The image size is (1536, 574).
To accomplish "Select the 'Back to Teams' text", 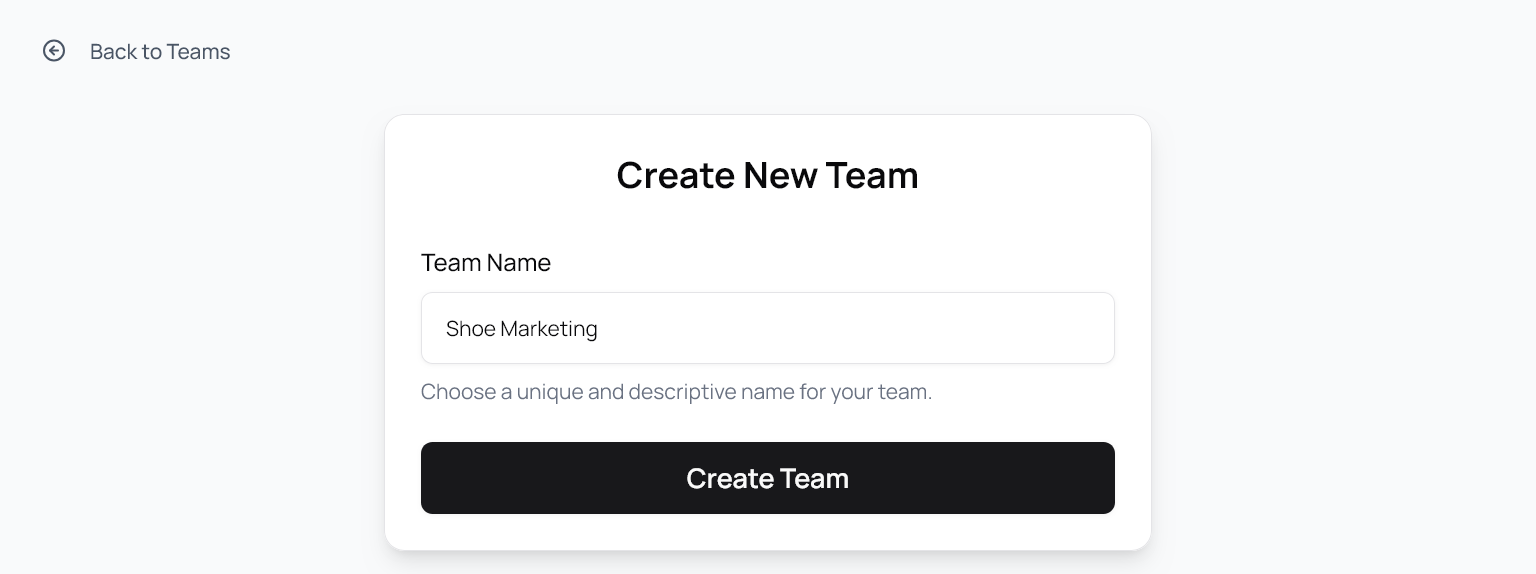I will (x=160, y=52).
